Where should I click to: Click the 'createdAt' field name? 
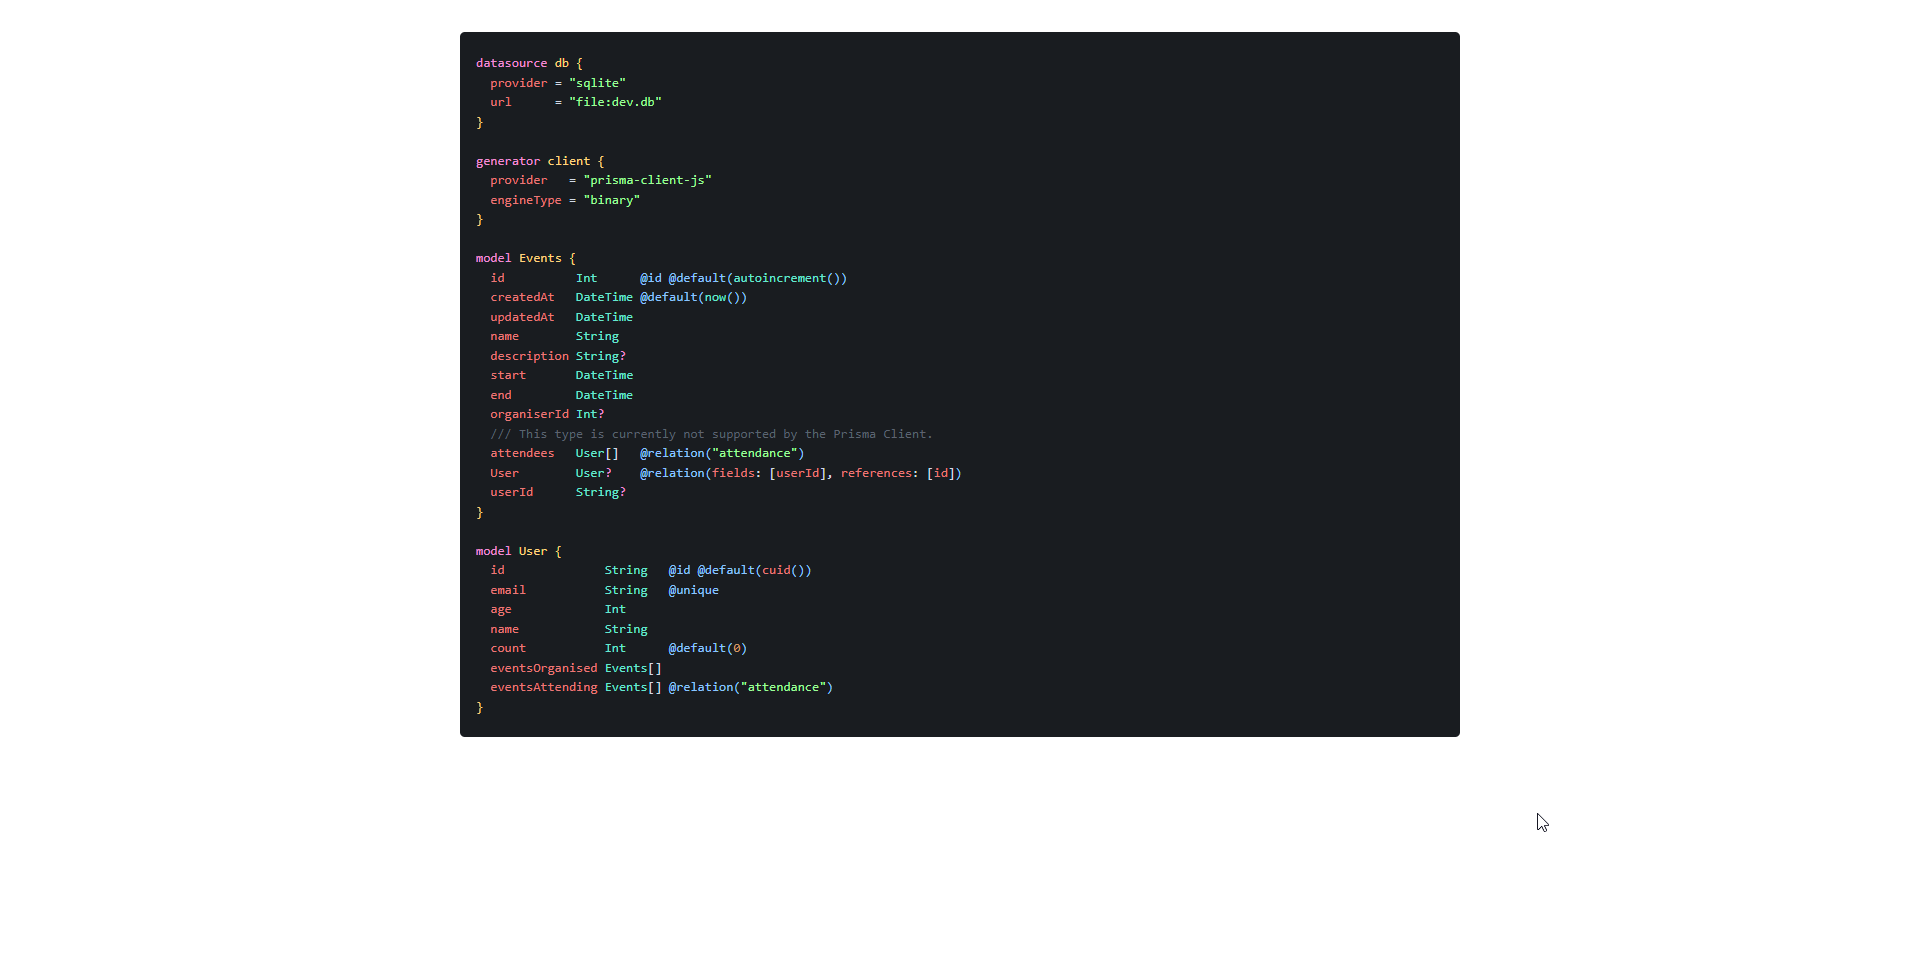522,297
